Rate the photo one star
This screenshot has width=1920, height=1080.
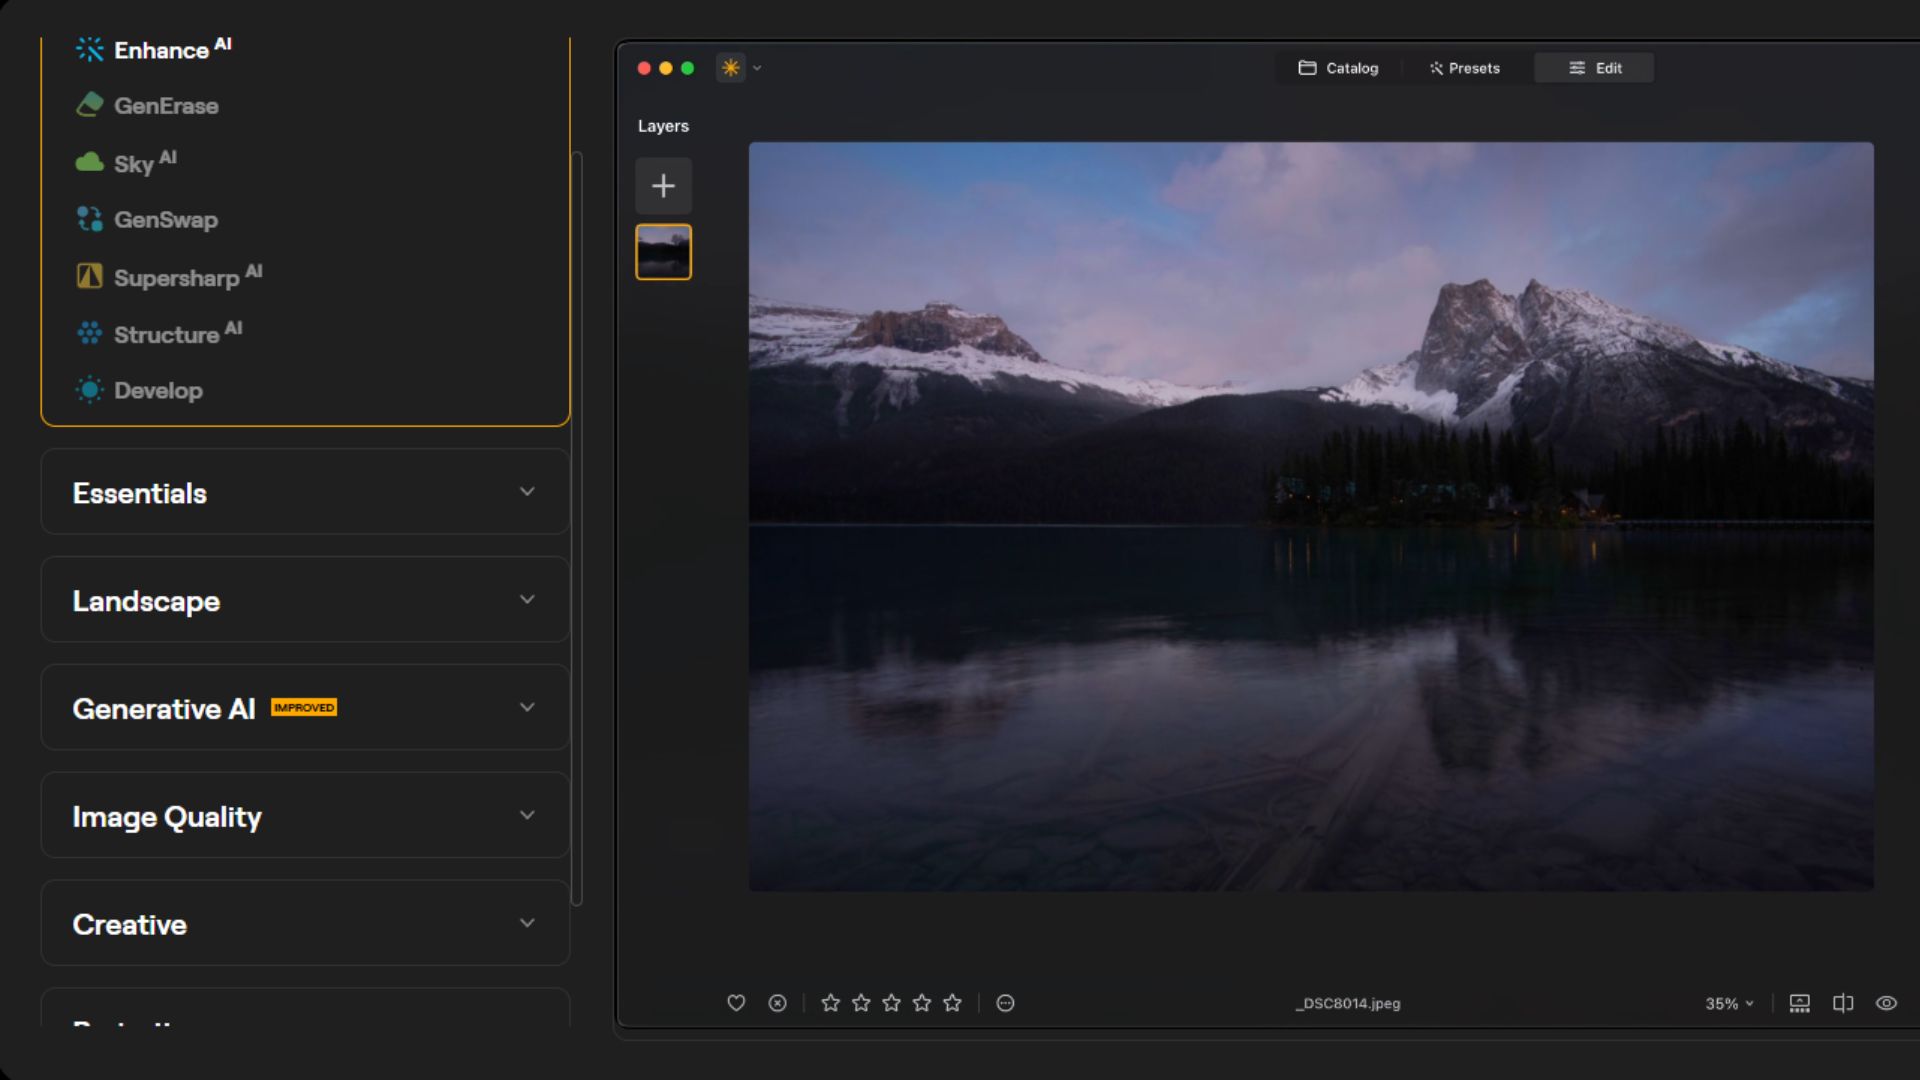coord(830,1003)
